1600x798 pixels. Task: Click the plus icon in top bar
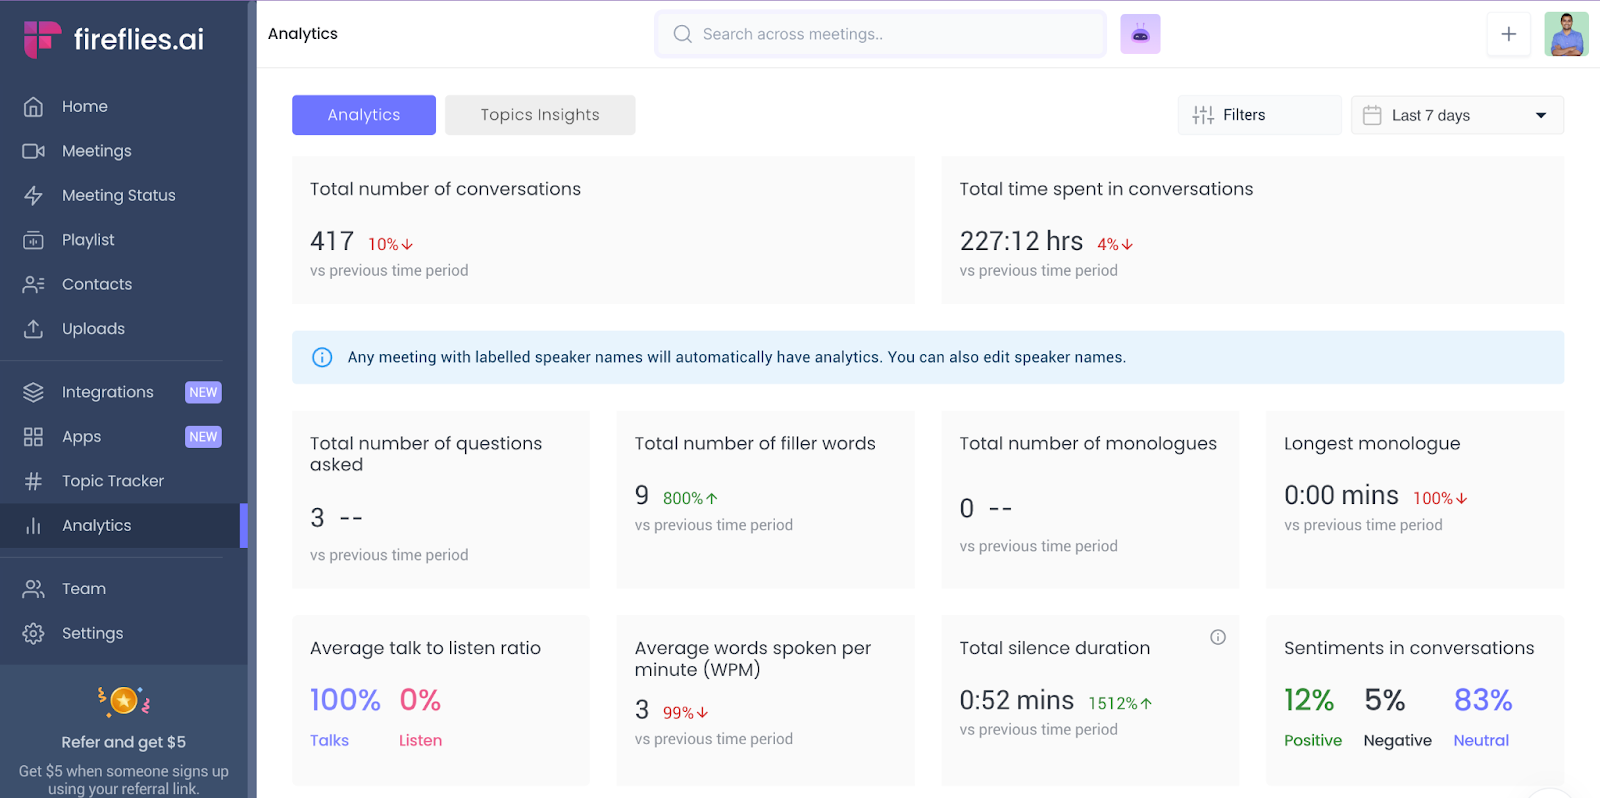[x=1508, y=34]
